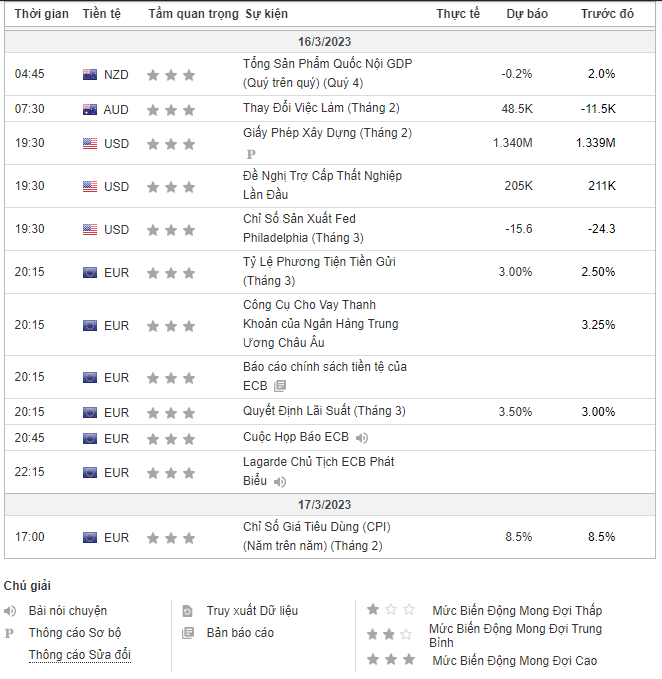The width and height of the screenshot is (662, 679).
Task: Click EUR flag in the CPI row
Action: click(x=90, y=538)
